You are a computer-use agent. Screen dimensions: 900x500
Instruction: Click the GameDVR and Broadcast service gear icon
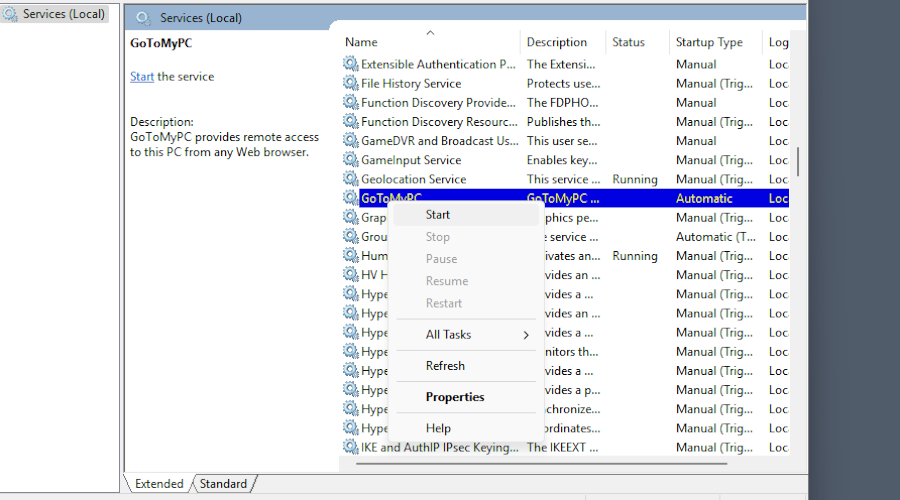tap(351, 140)
